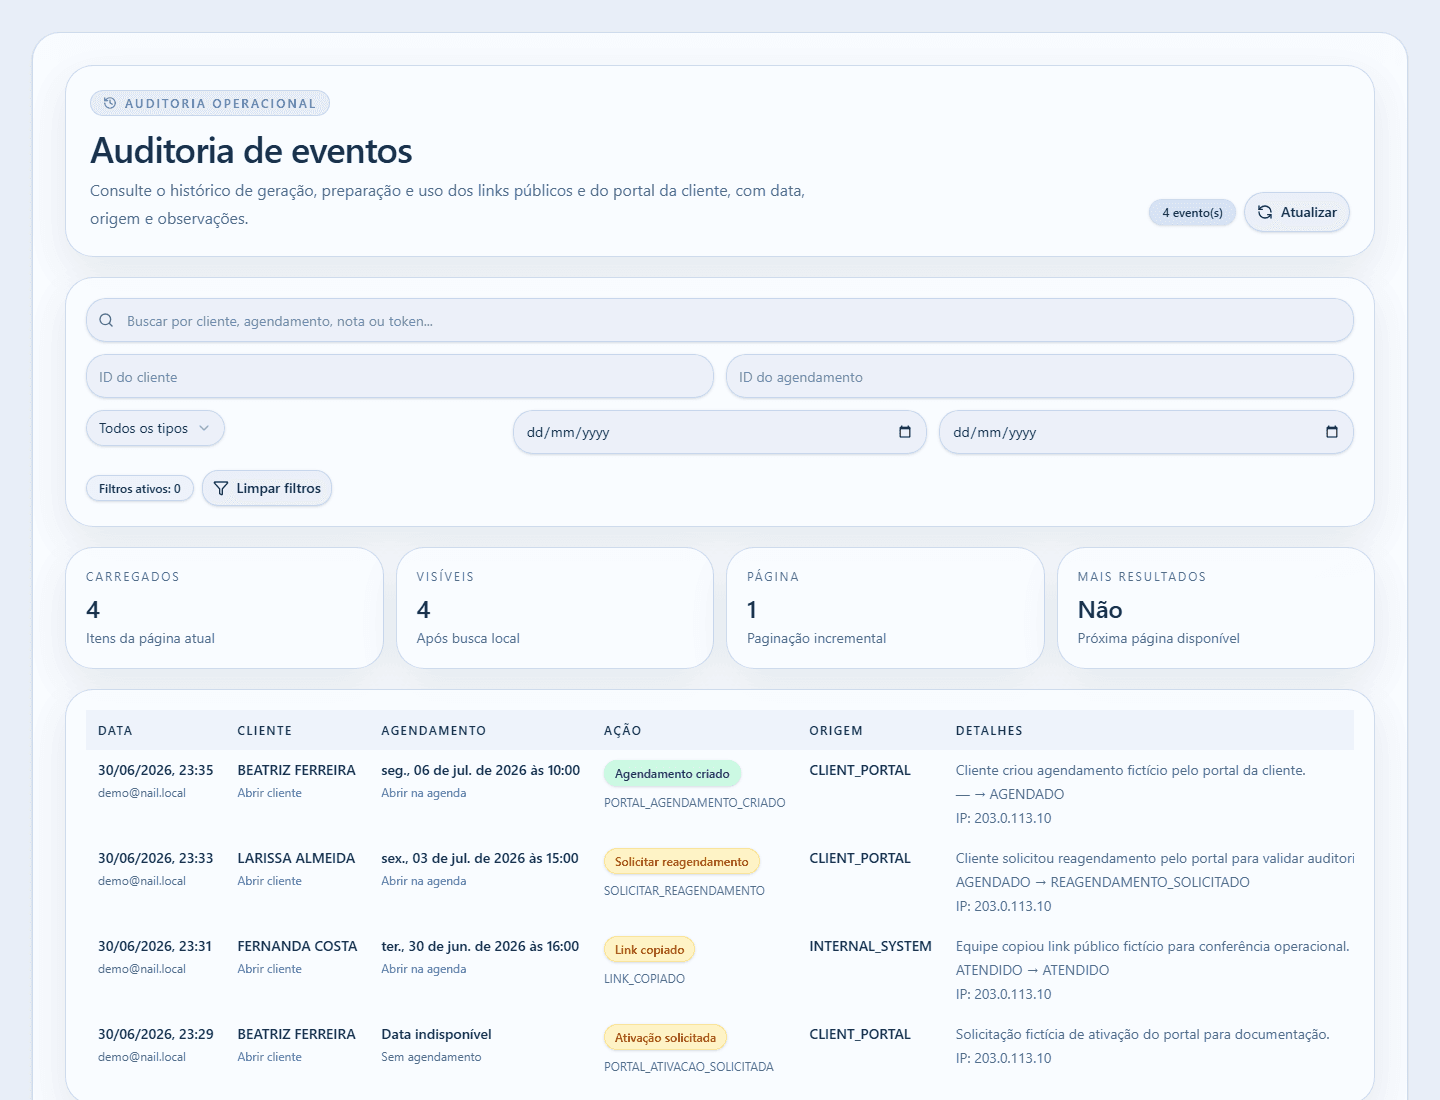The width and height of the screenshot is (1440, 1100).
Task: Focus the Buscar por cliente search field
Action: pos(720,321)
